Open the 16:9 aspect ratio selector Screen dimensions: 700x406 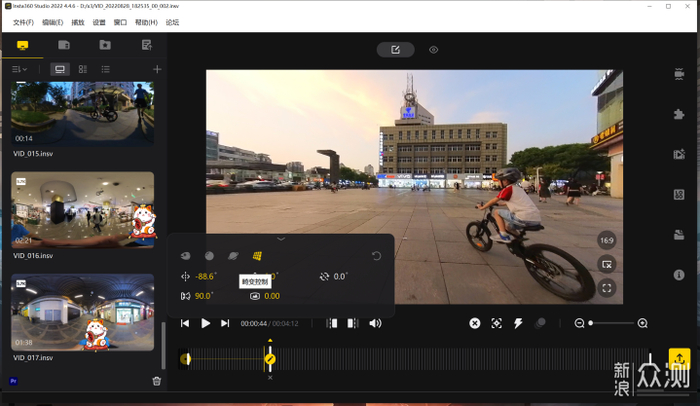tap(606, 241)
